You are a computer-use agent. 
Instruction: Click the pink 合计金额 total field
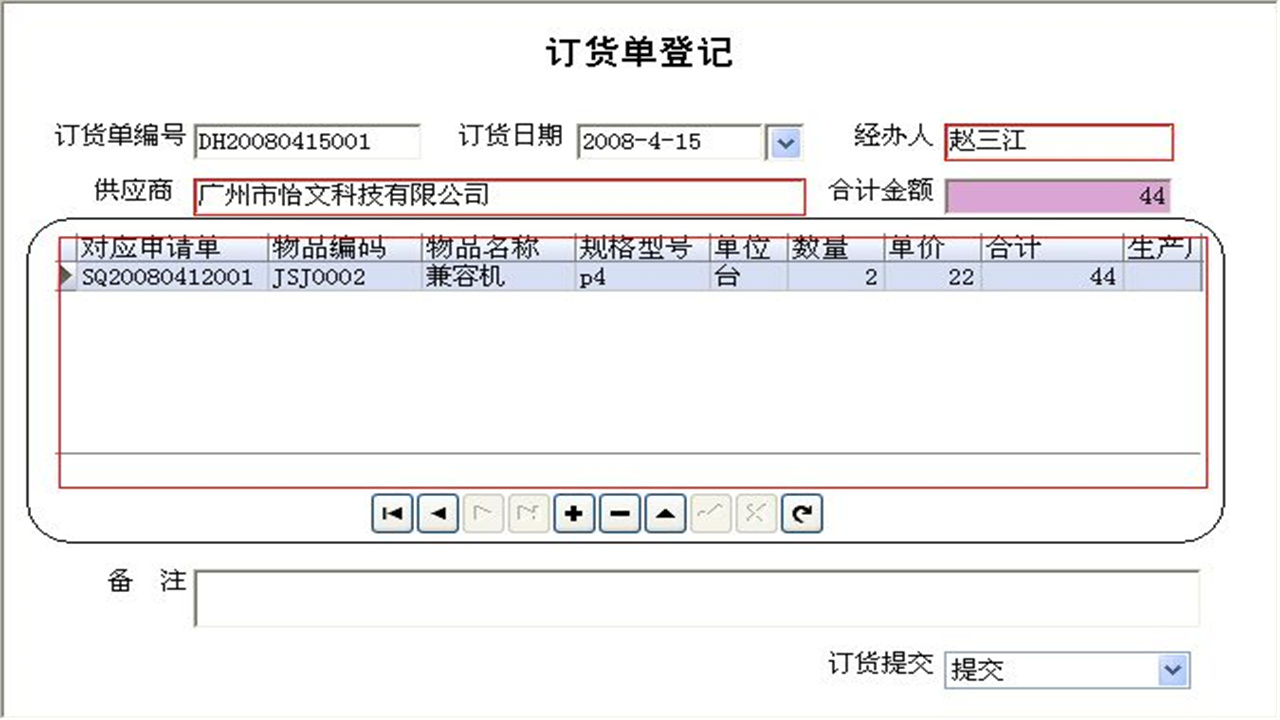point(1057,196)
